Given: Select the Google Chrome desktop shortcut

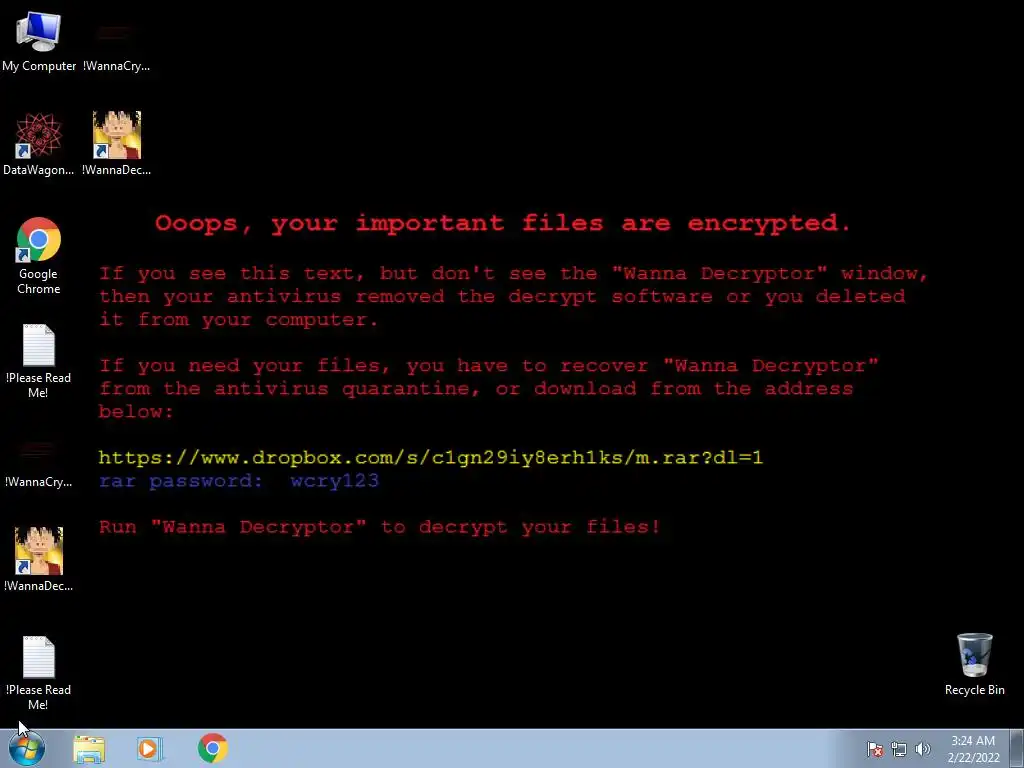Looking at the screenshot, I should (39, 256).
